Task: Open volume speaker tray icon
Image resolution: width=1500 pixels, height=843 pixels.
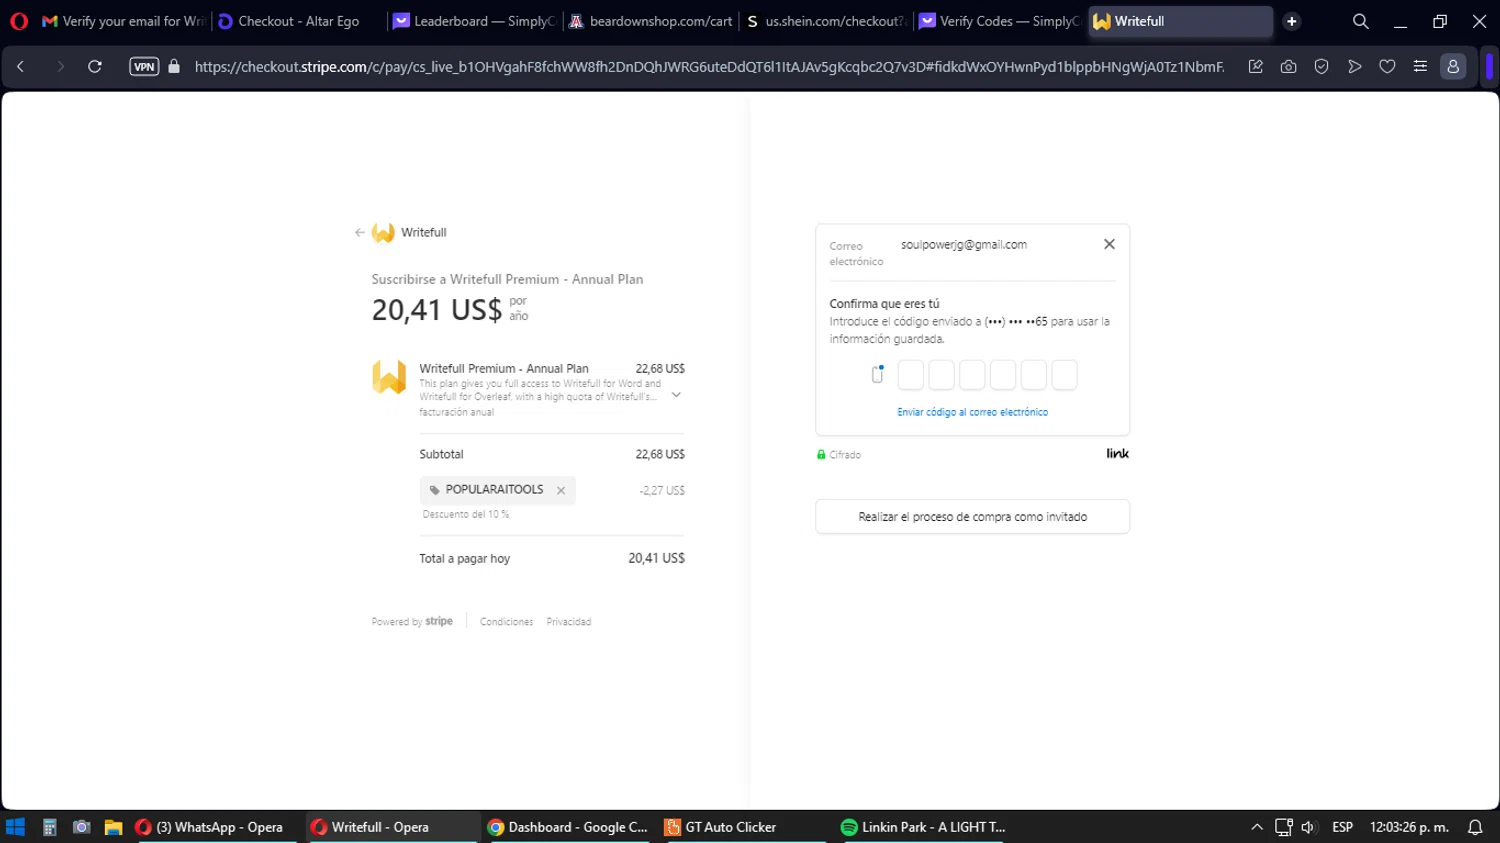Action: (x=1308, y=827)
